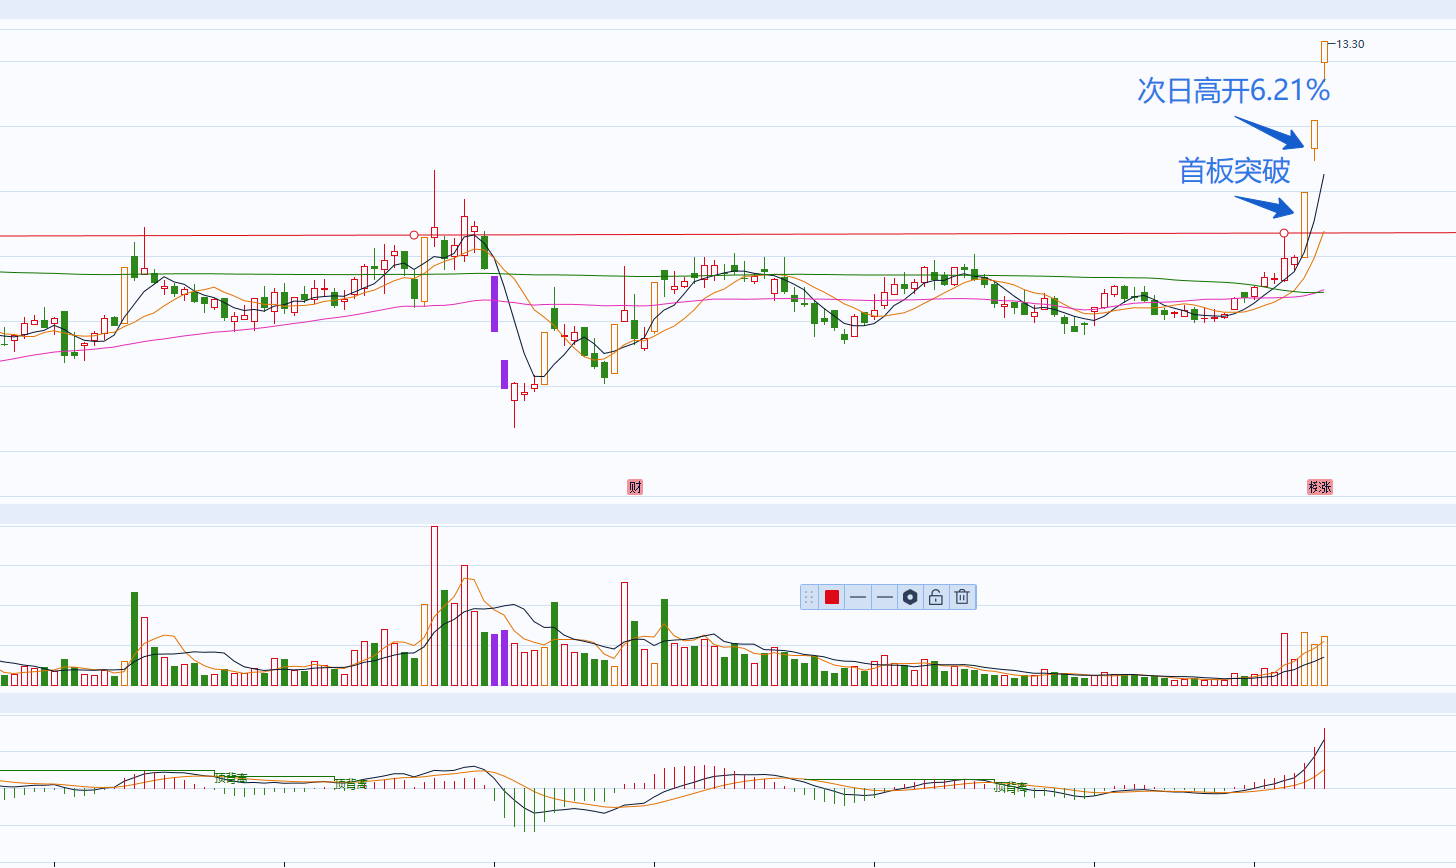This screenshot has height=868, width=1456.
Task: Select the right circle anchor of the red horizontal line
Action: [1284, 233]
